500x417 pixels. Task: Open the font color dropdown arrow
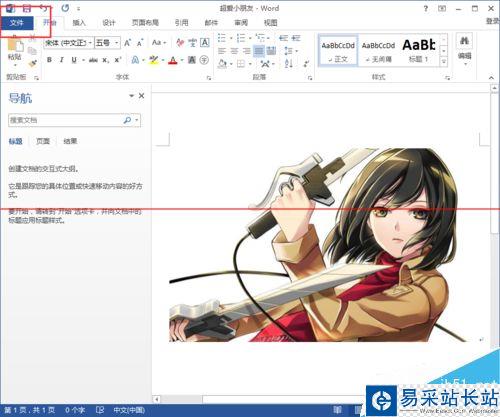pos(182,60)
